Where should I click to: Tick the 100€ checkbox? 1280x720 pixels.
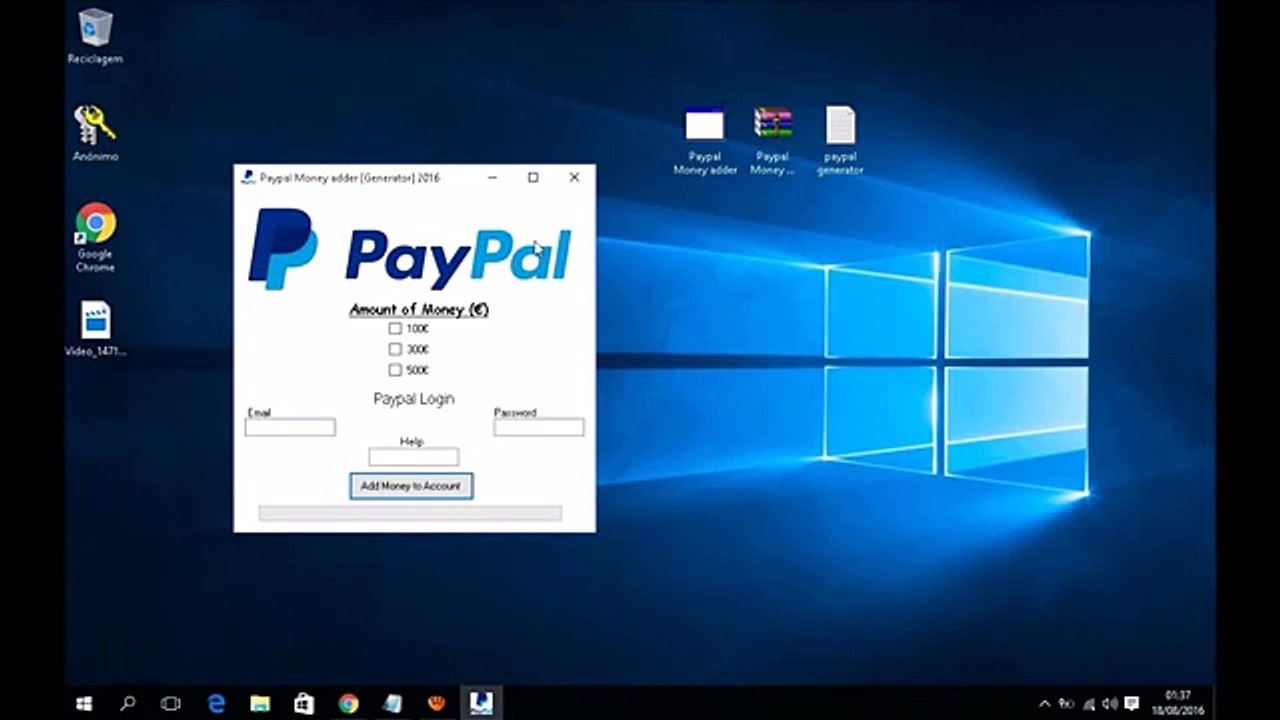pyautogui.click(x=395, y=328)
